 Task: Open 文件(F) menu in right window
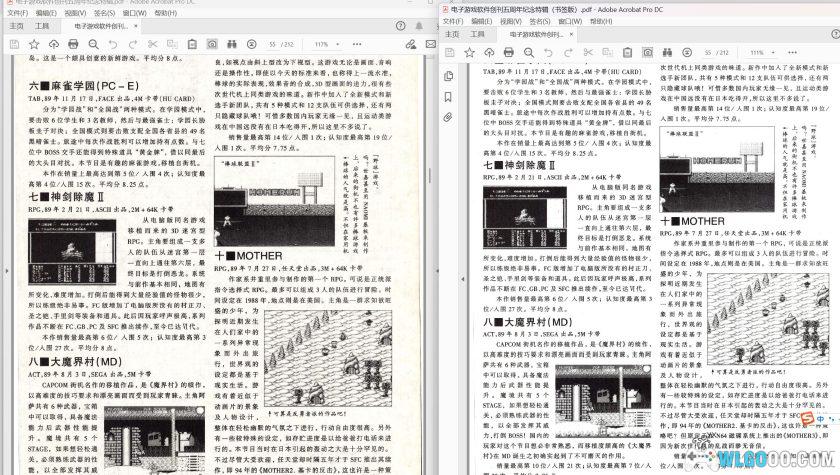[453, 21]
